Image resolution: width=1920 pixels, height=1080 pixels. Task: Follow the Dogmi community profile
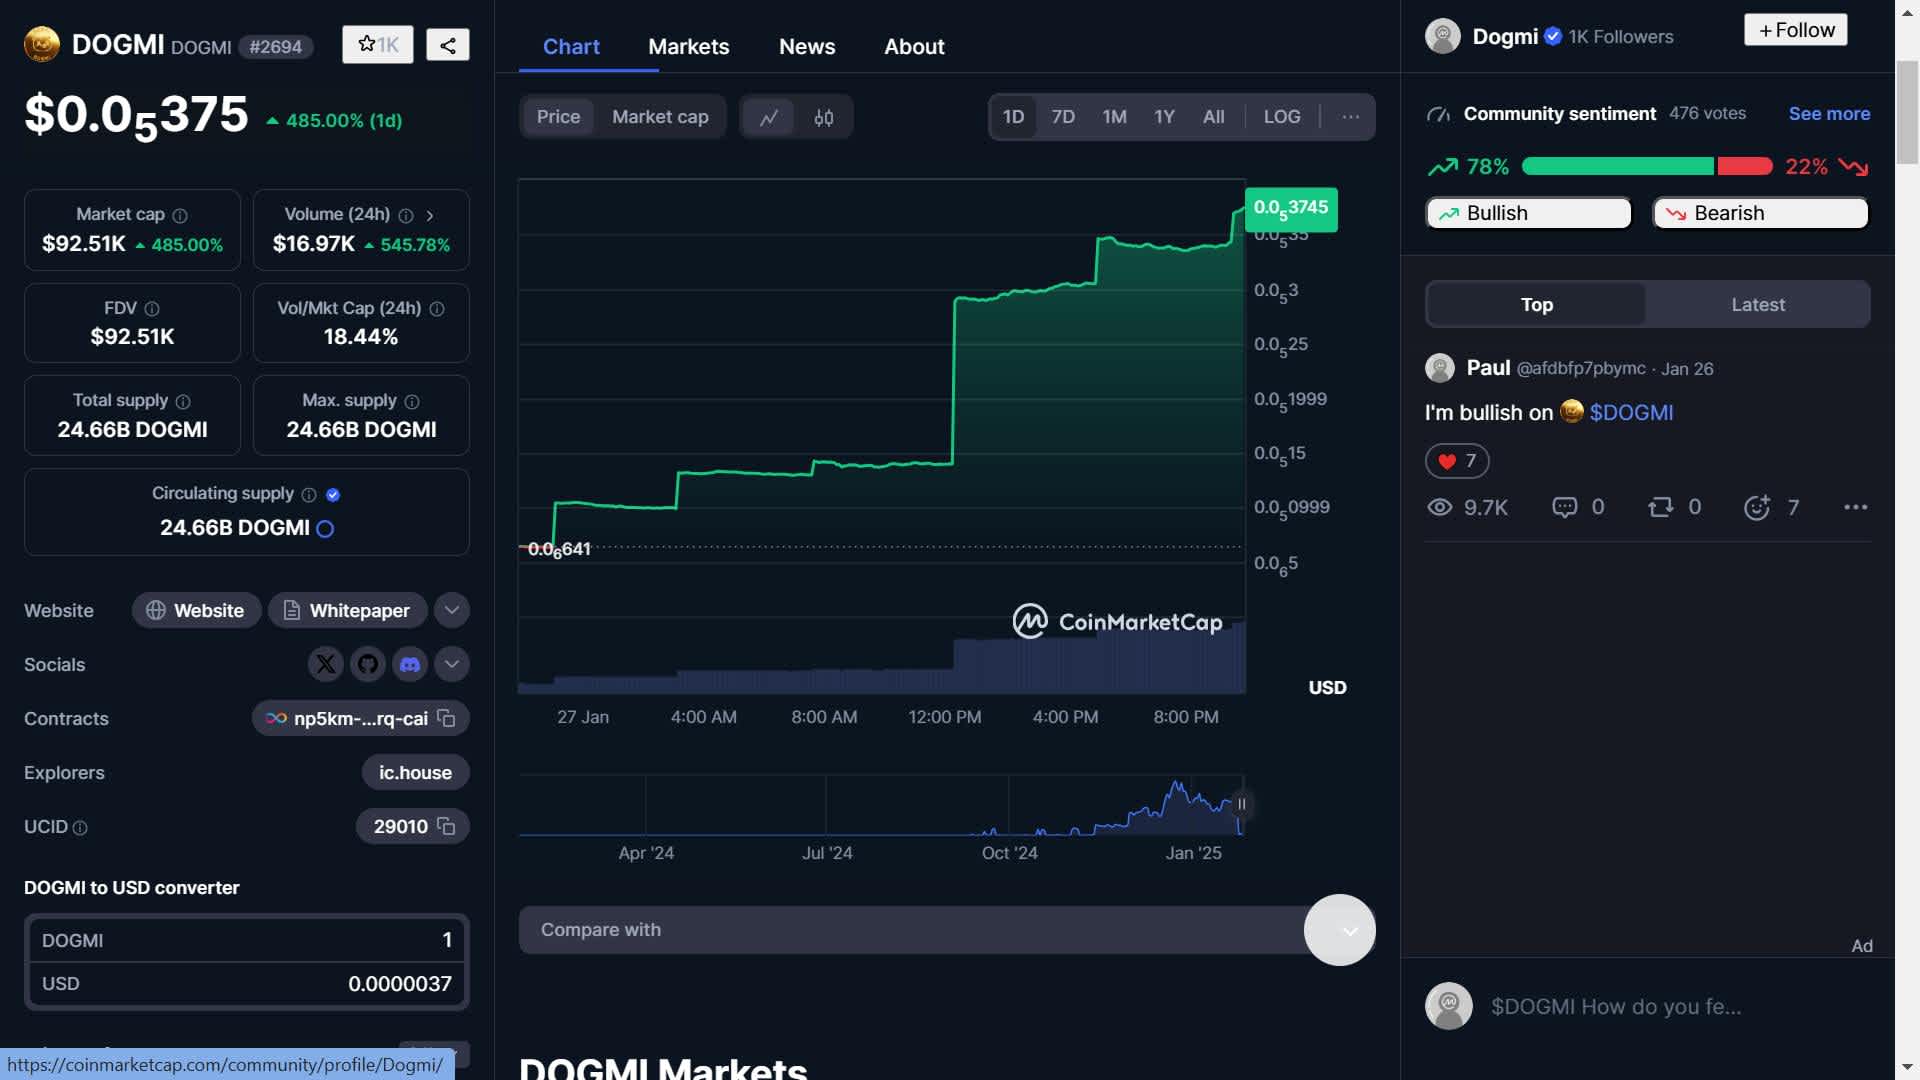point(1796,30)
